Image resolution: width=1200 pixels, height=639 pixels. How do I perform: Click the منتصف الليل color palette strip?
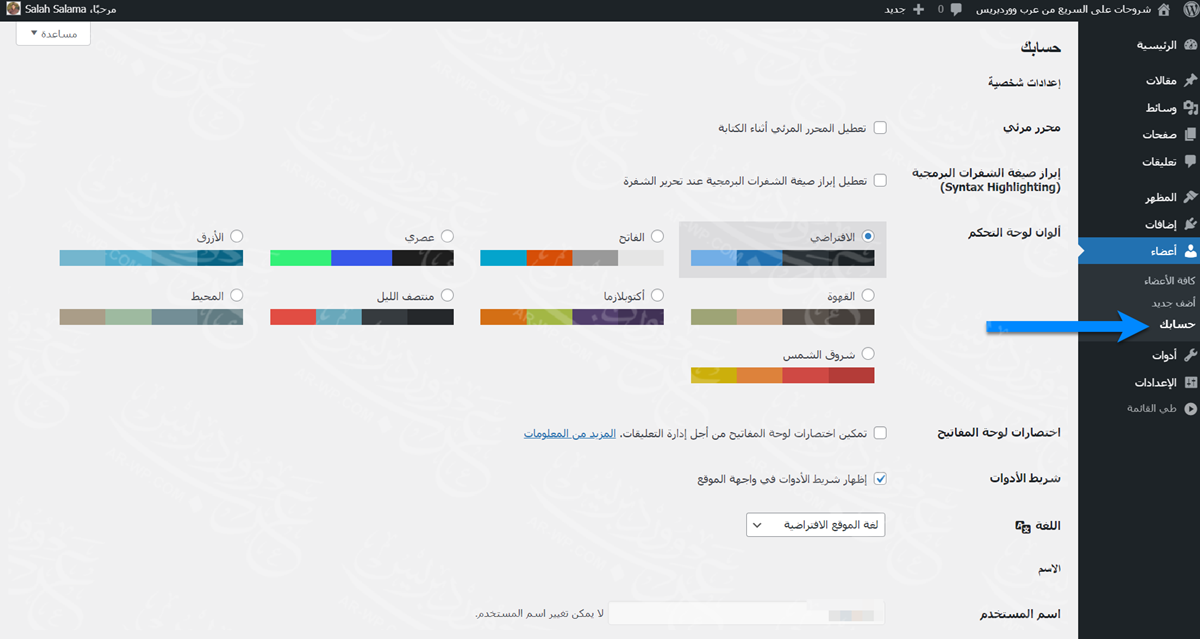(x=362, y=317)
